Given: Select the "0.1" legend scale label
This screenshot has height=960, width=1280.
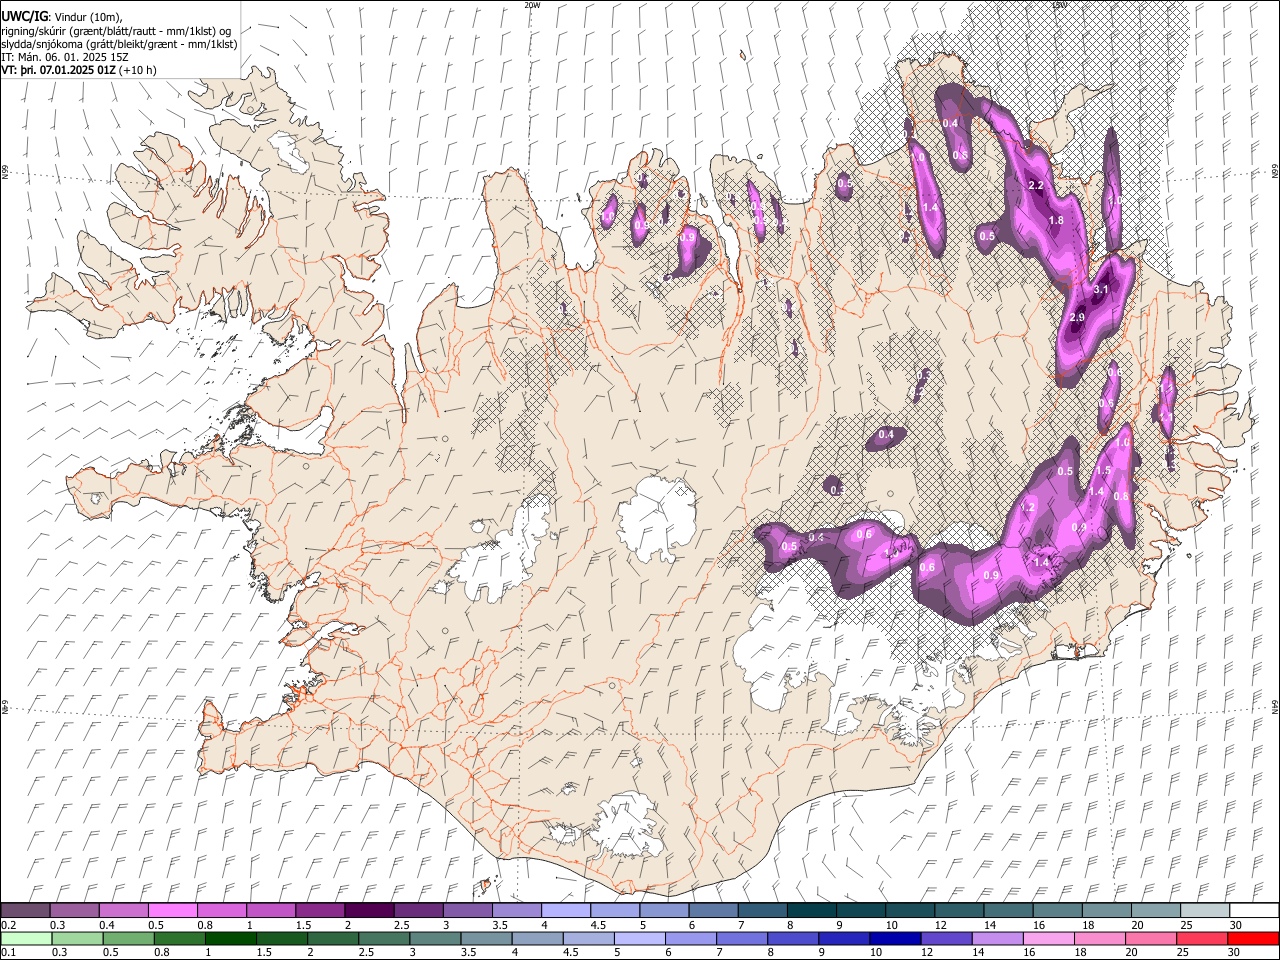Looking at the screenshot, I should [8, 953].
